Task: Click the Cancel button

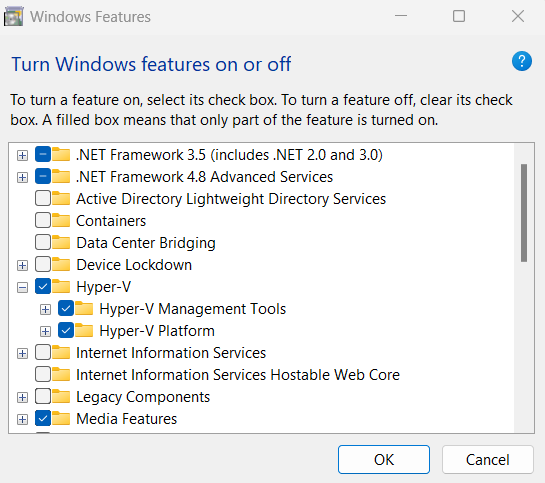Action: coord(487,459)
